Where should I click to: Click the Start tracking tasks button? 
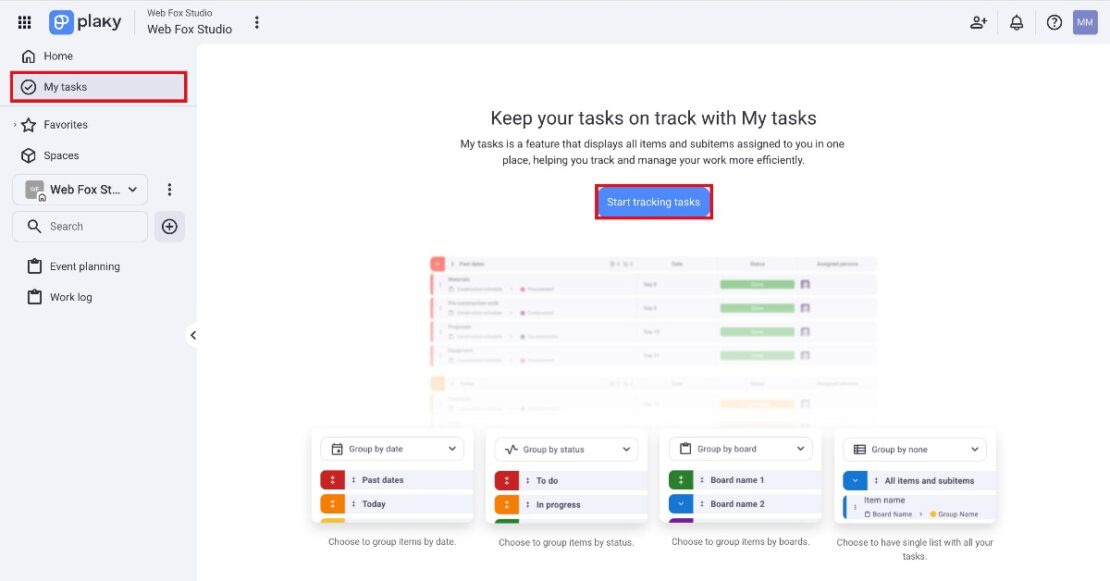(x=653, y=201)
